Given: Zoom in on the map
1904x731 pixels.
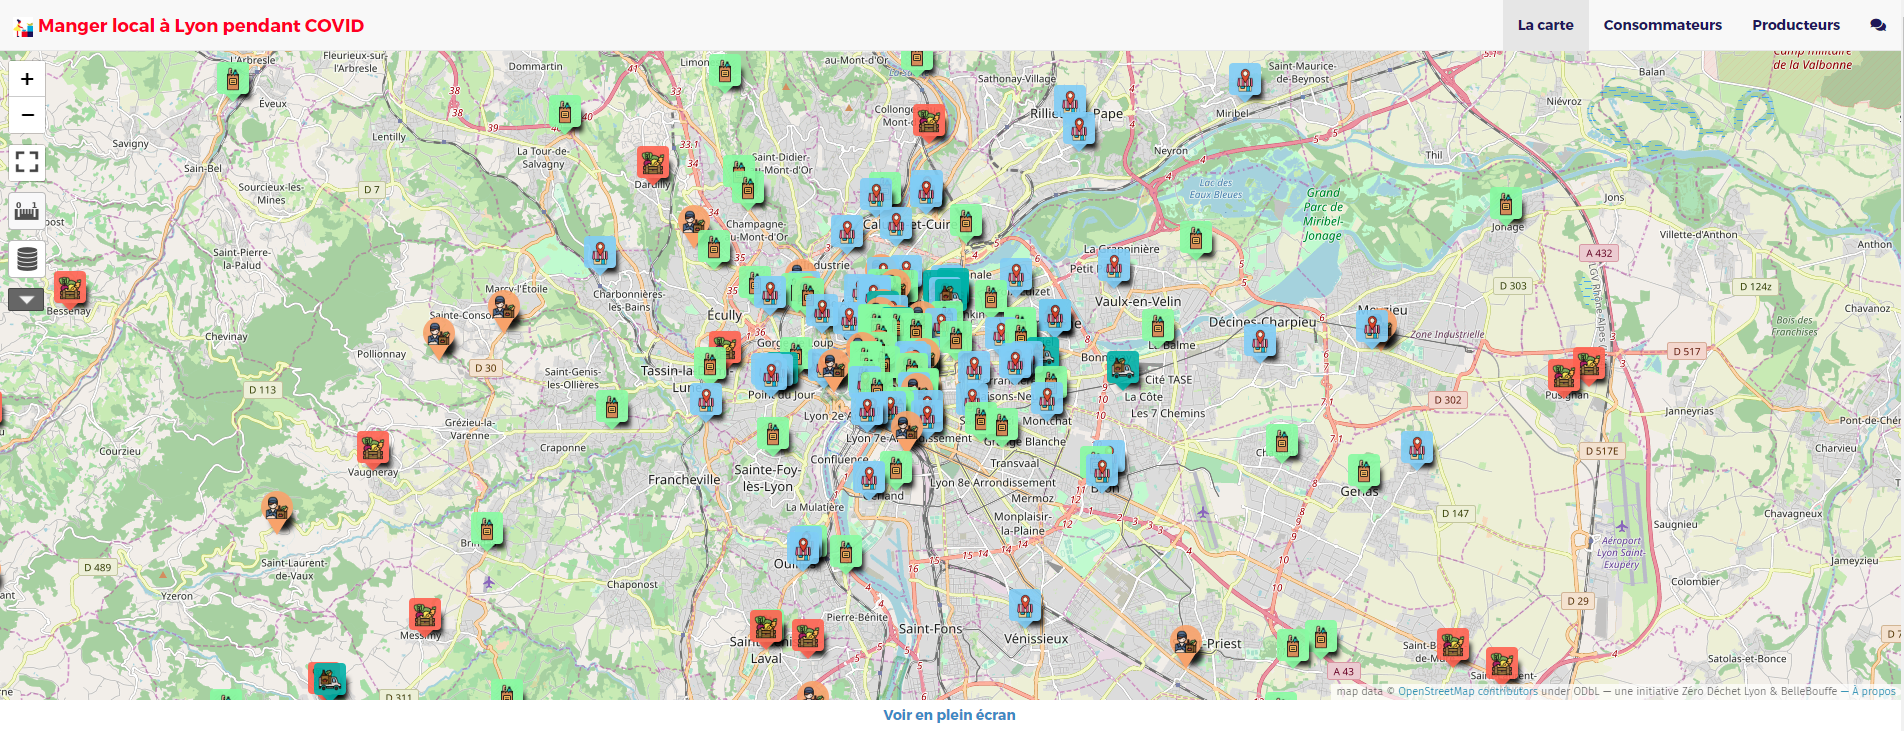Looking at the screenshot, I should (x=27, y=79).
